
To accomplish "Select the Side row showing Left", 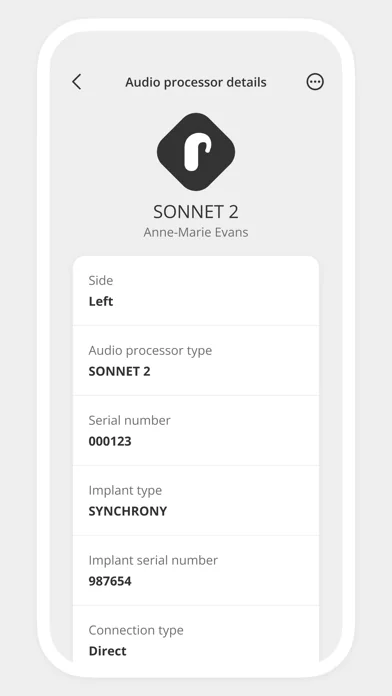I will pyautogui.click(x=196, y=291).
